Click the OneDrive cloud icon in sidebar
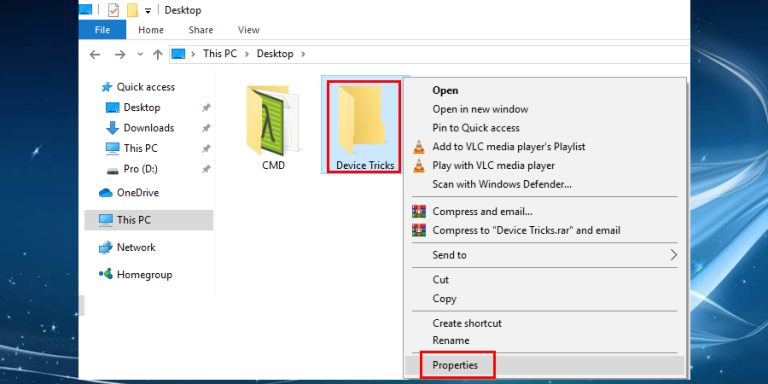This screenshot has width=768, height=384. click(x=106, y=193)
